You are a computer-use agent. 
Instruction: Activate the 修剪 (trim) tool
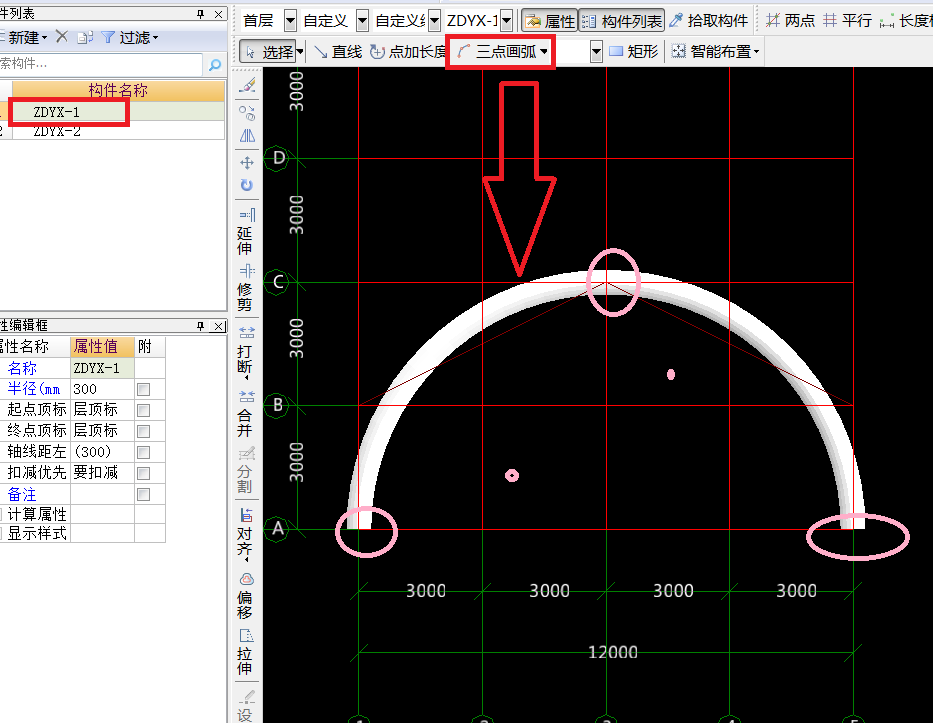click(x=245, y=288)
